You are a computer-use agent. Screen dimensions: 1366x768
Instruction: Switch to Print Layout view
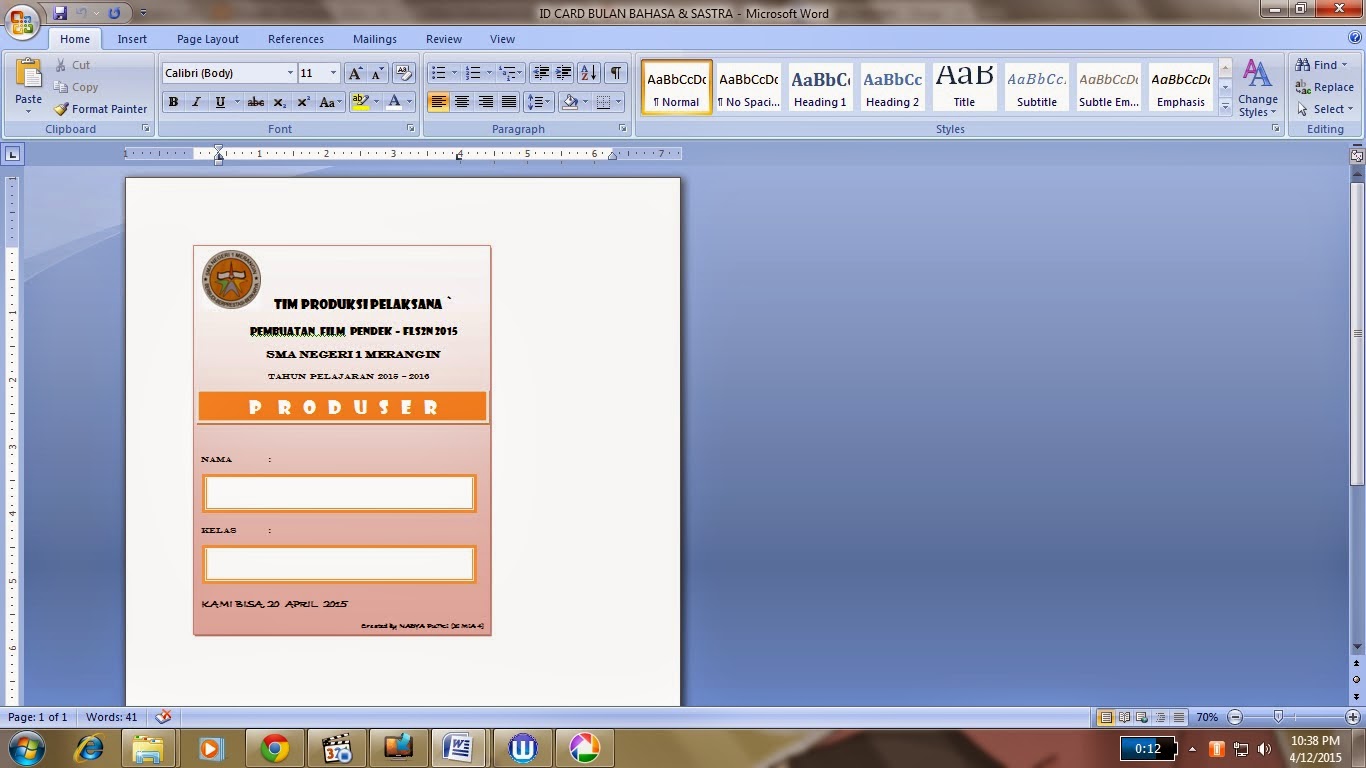coord(1106,717)
